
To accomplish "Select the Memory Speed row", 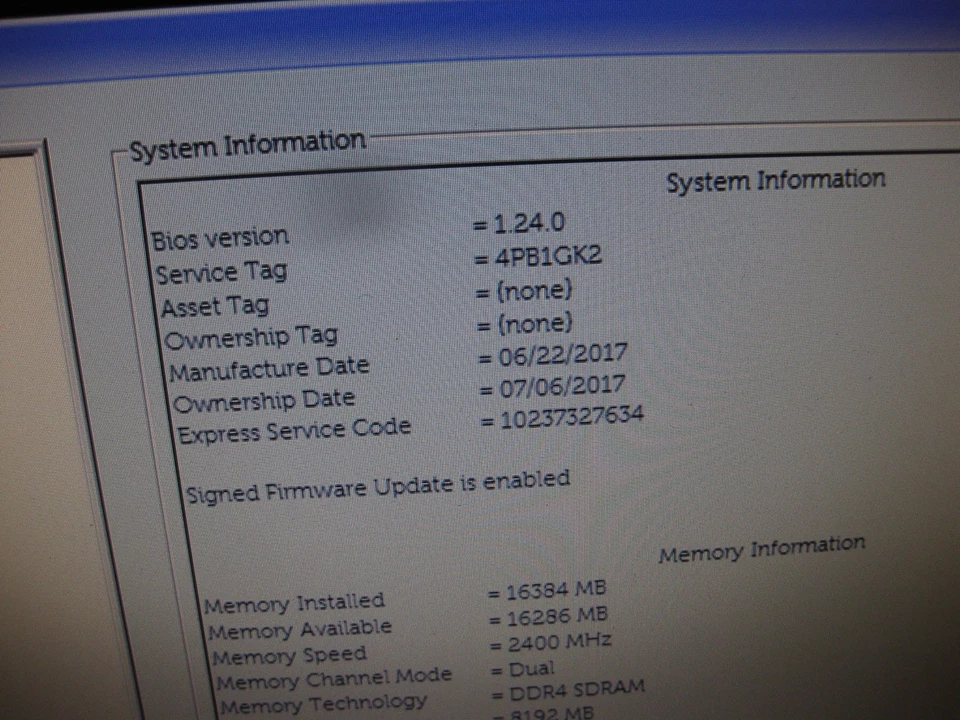I will 289,655.
